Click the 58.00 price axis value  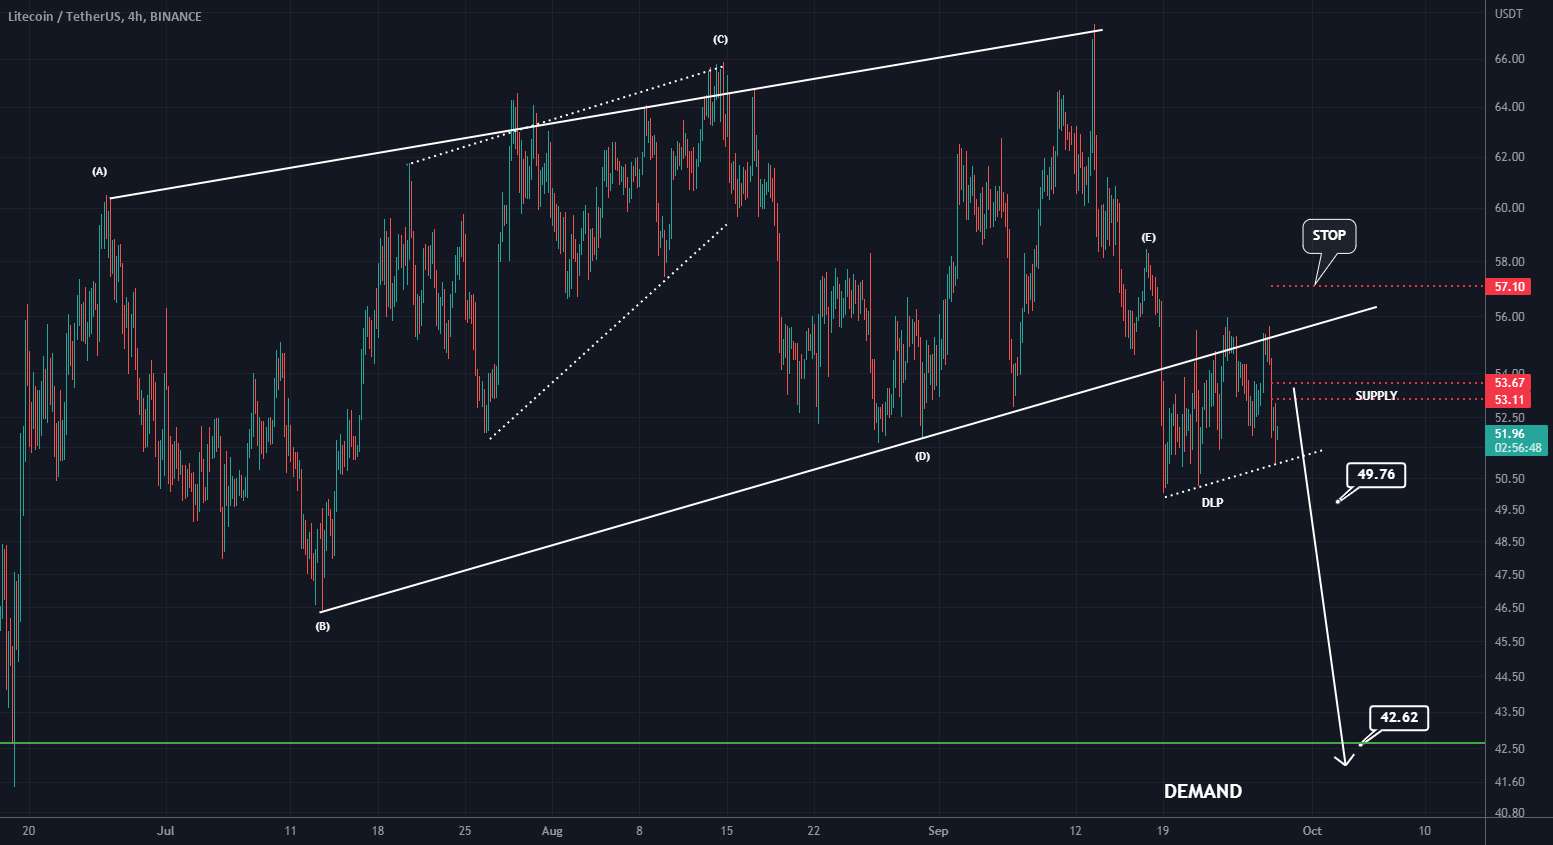(x=1510, y=262)
